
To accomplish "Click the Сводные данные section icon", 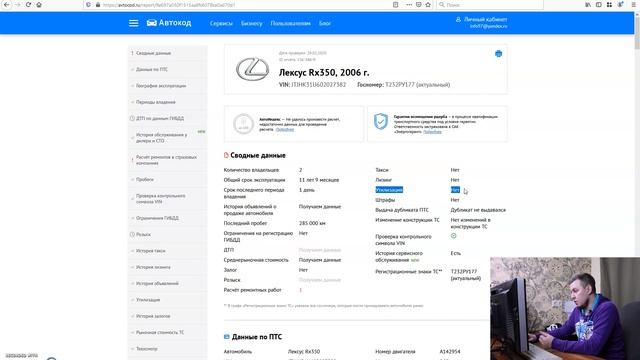I will click(x=226, y=155).
